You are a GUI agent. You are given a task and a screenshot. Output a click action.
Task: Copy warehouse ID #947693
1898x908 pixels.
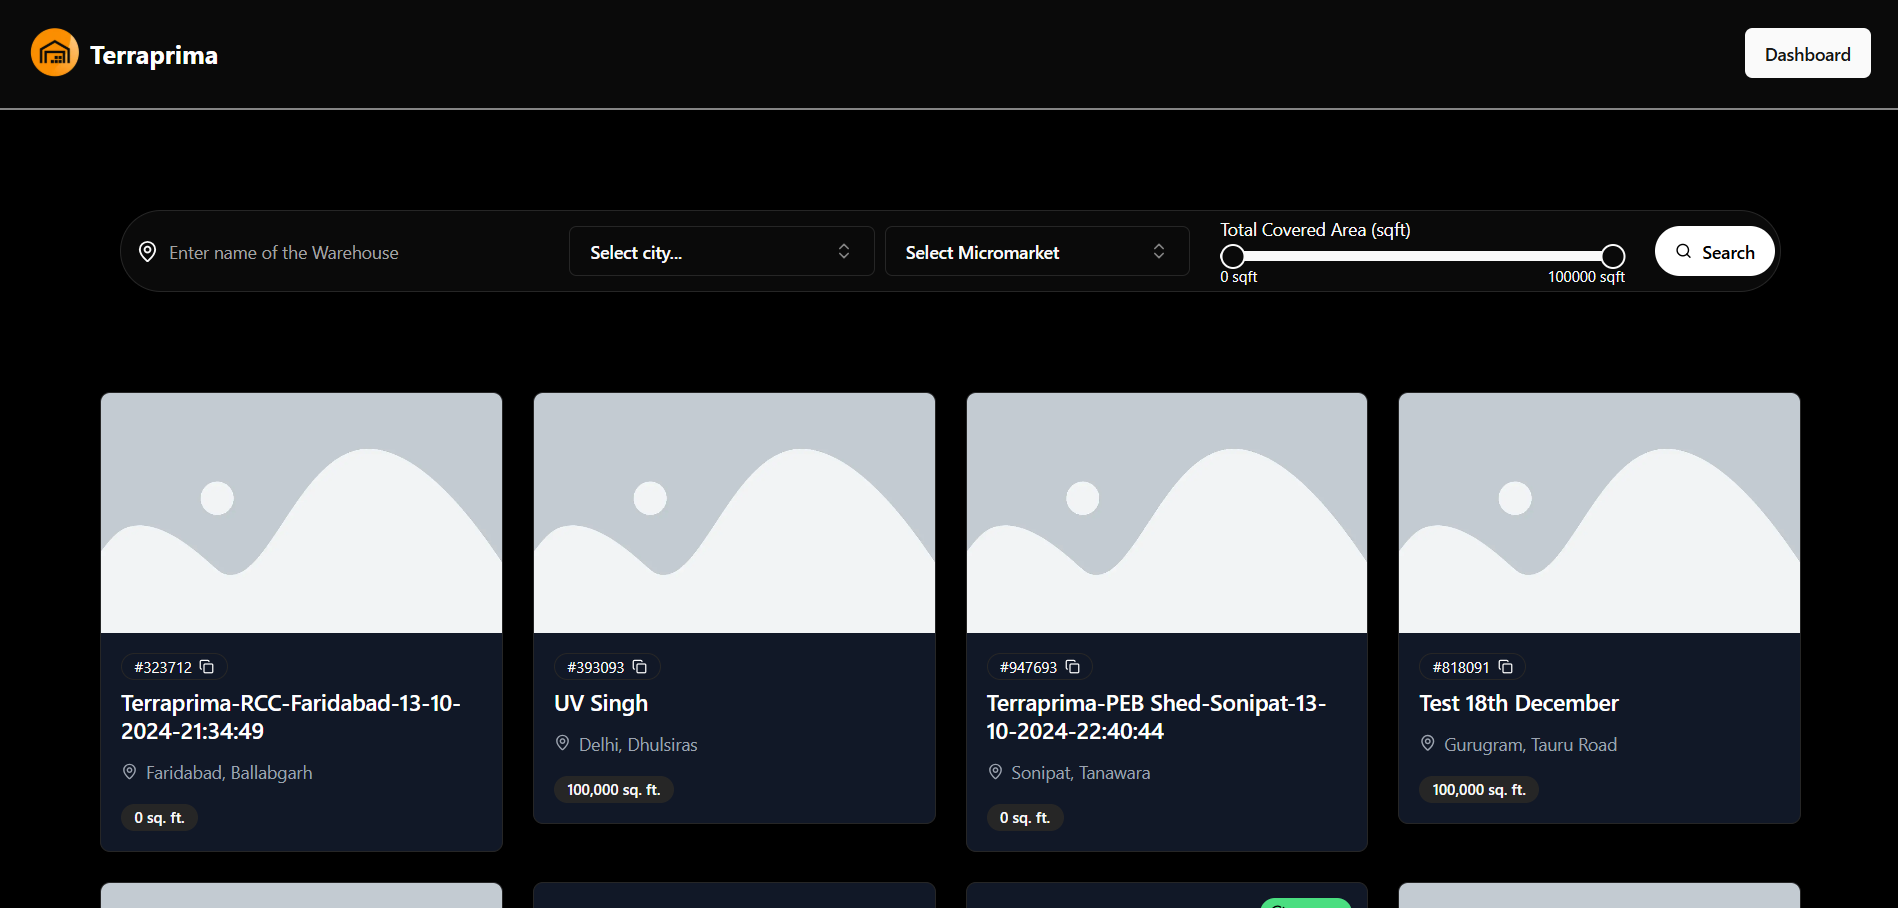1072,667
